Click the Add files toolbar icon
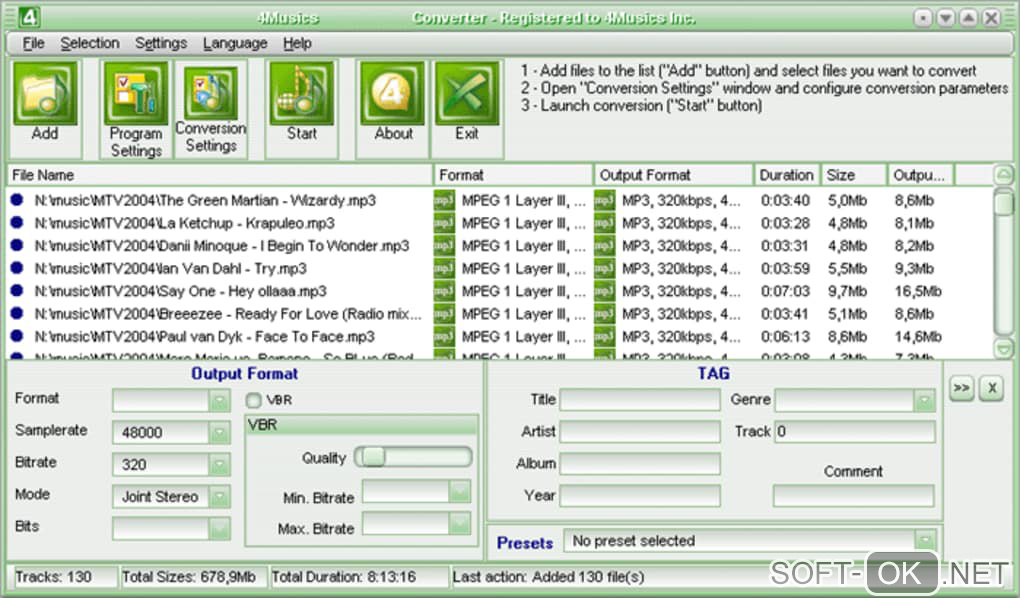The height and width of the screenshot is (598, 1020). click(x=45, y=93)
